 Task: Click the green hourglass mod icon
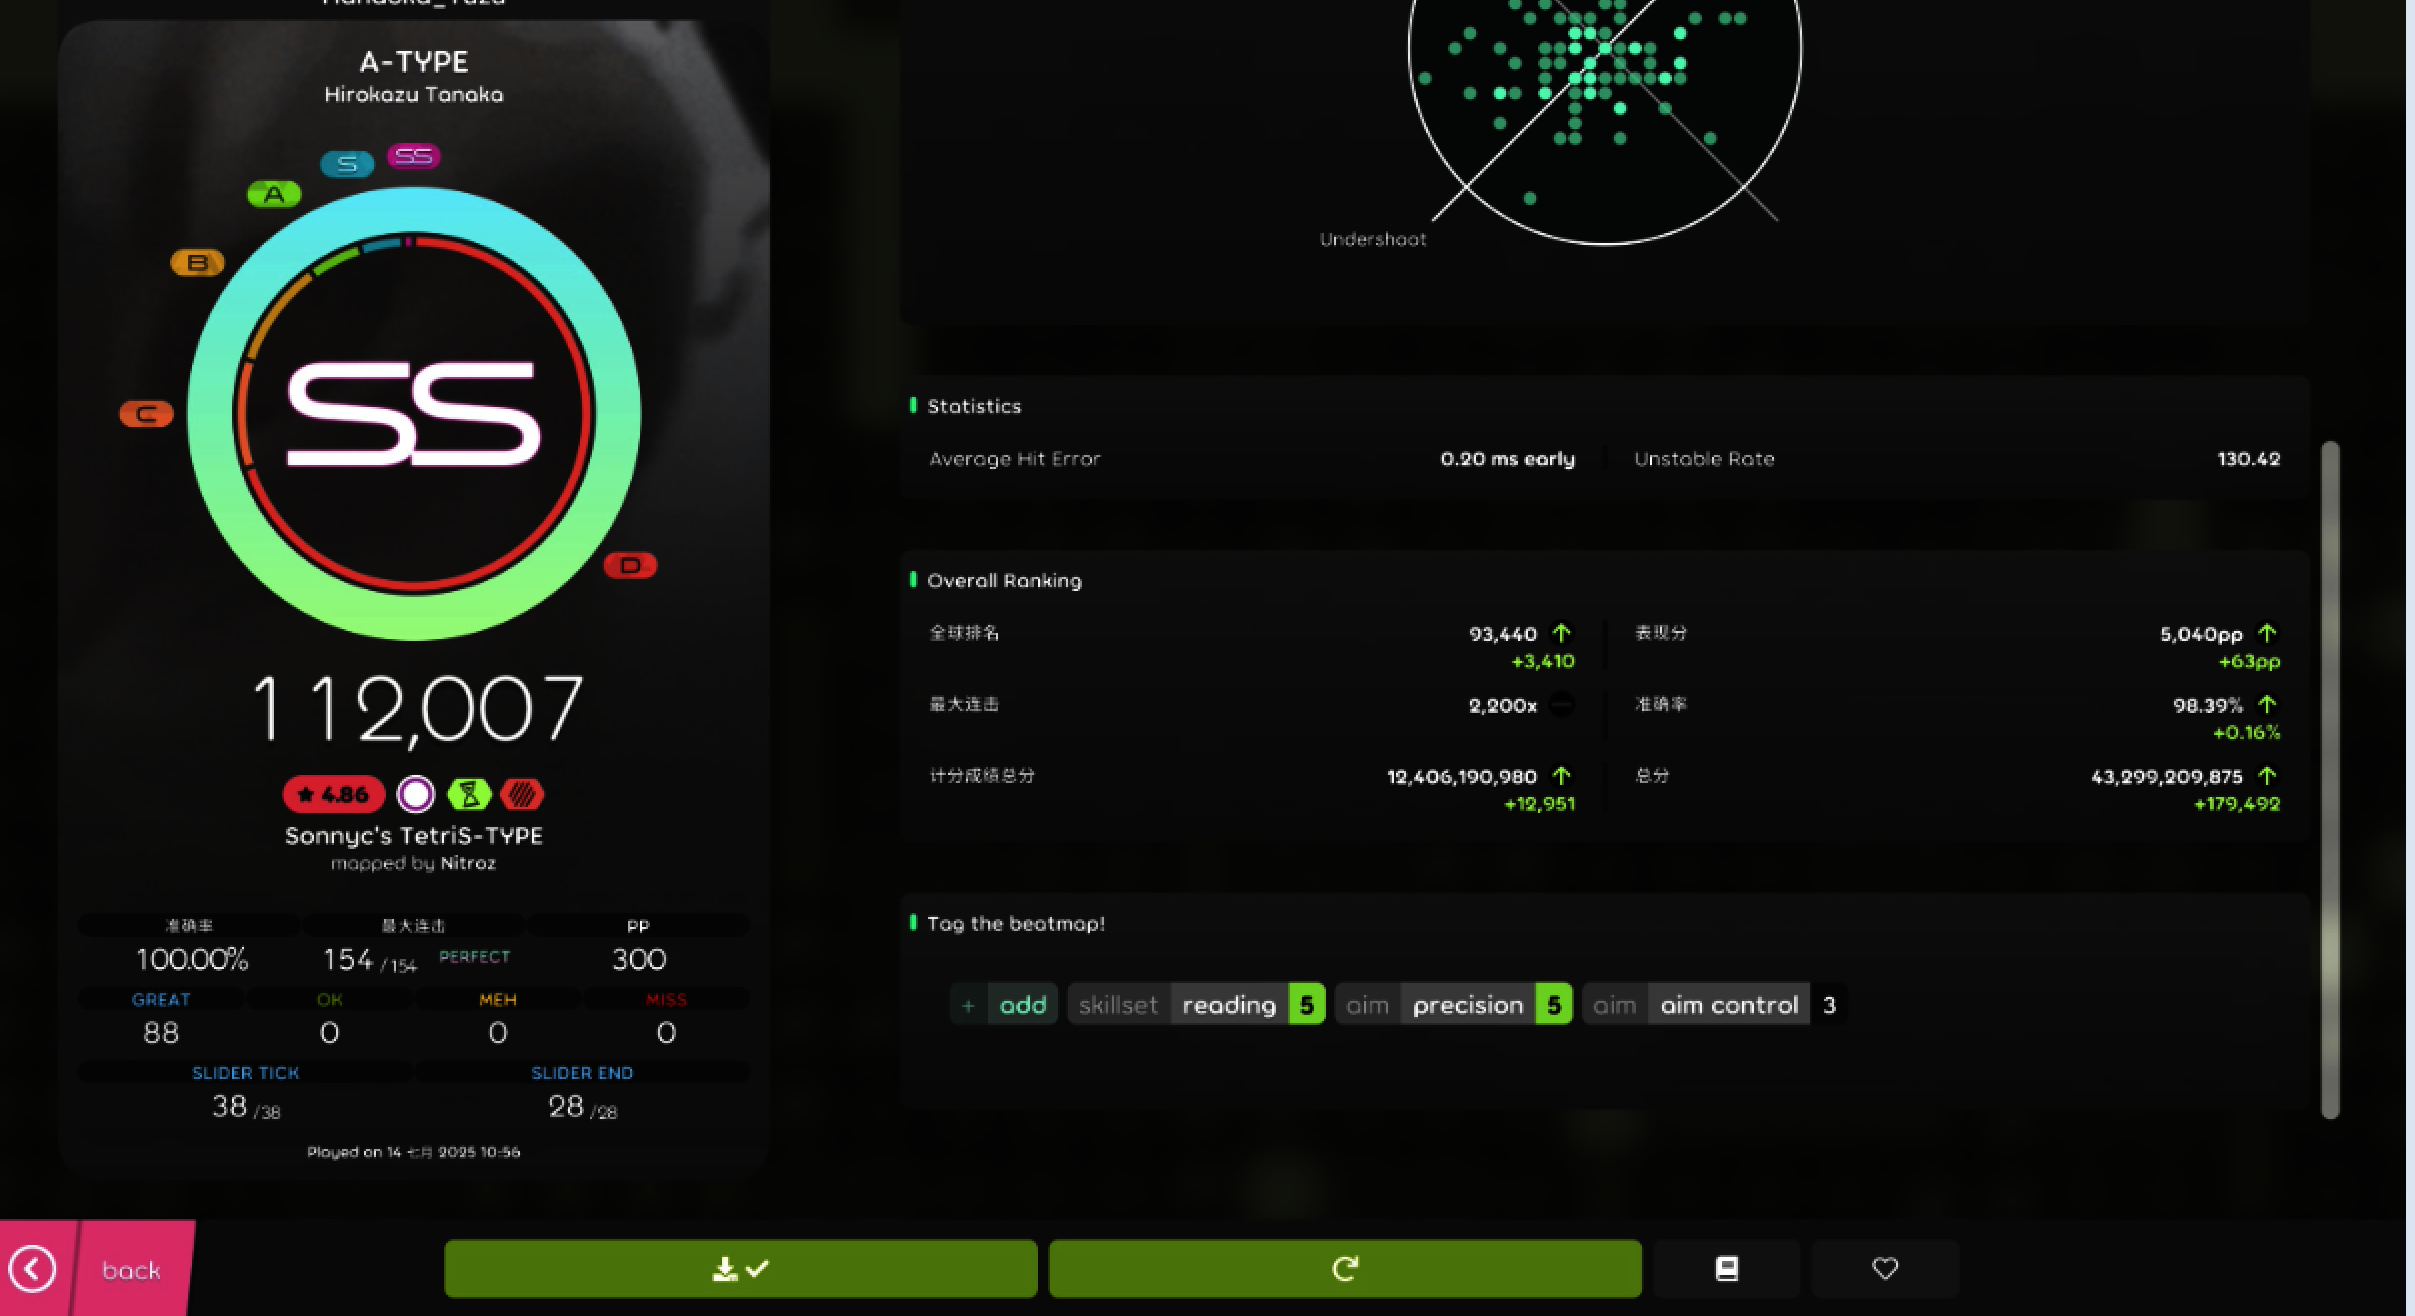[x=469, y=795]
